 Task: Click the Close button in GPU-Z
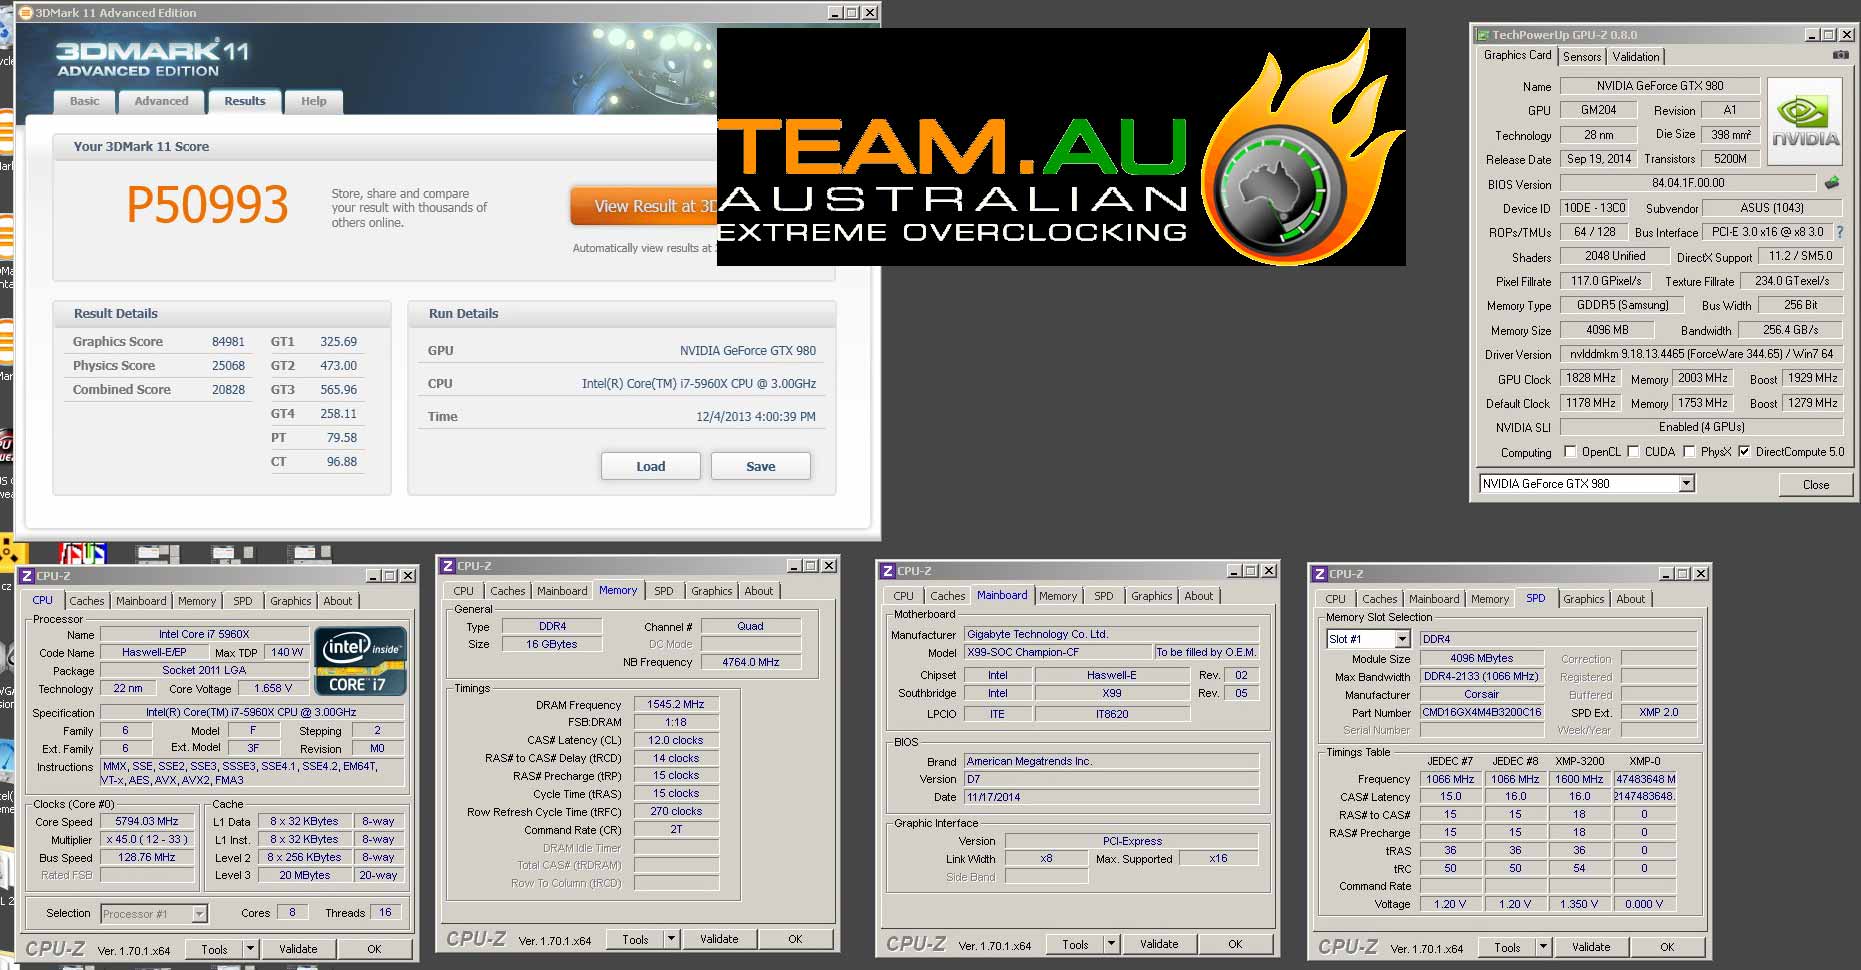pos(1815,484)
